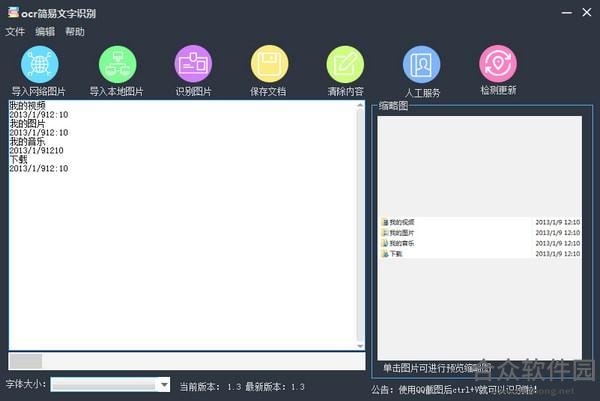This screenshot has width=600, height=401.
Task: Click 下载 row in thumbnail preview
Action: click(x=481, y=254)
